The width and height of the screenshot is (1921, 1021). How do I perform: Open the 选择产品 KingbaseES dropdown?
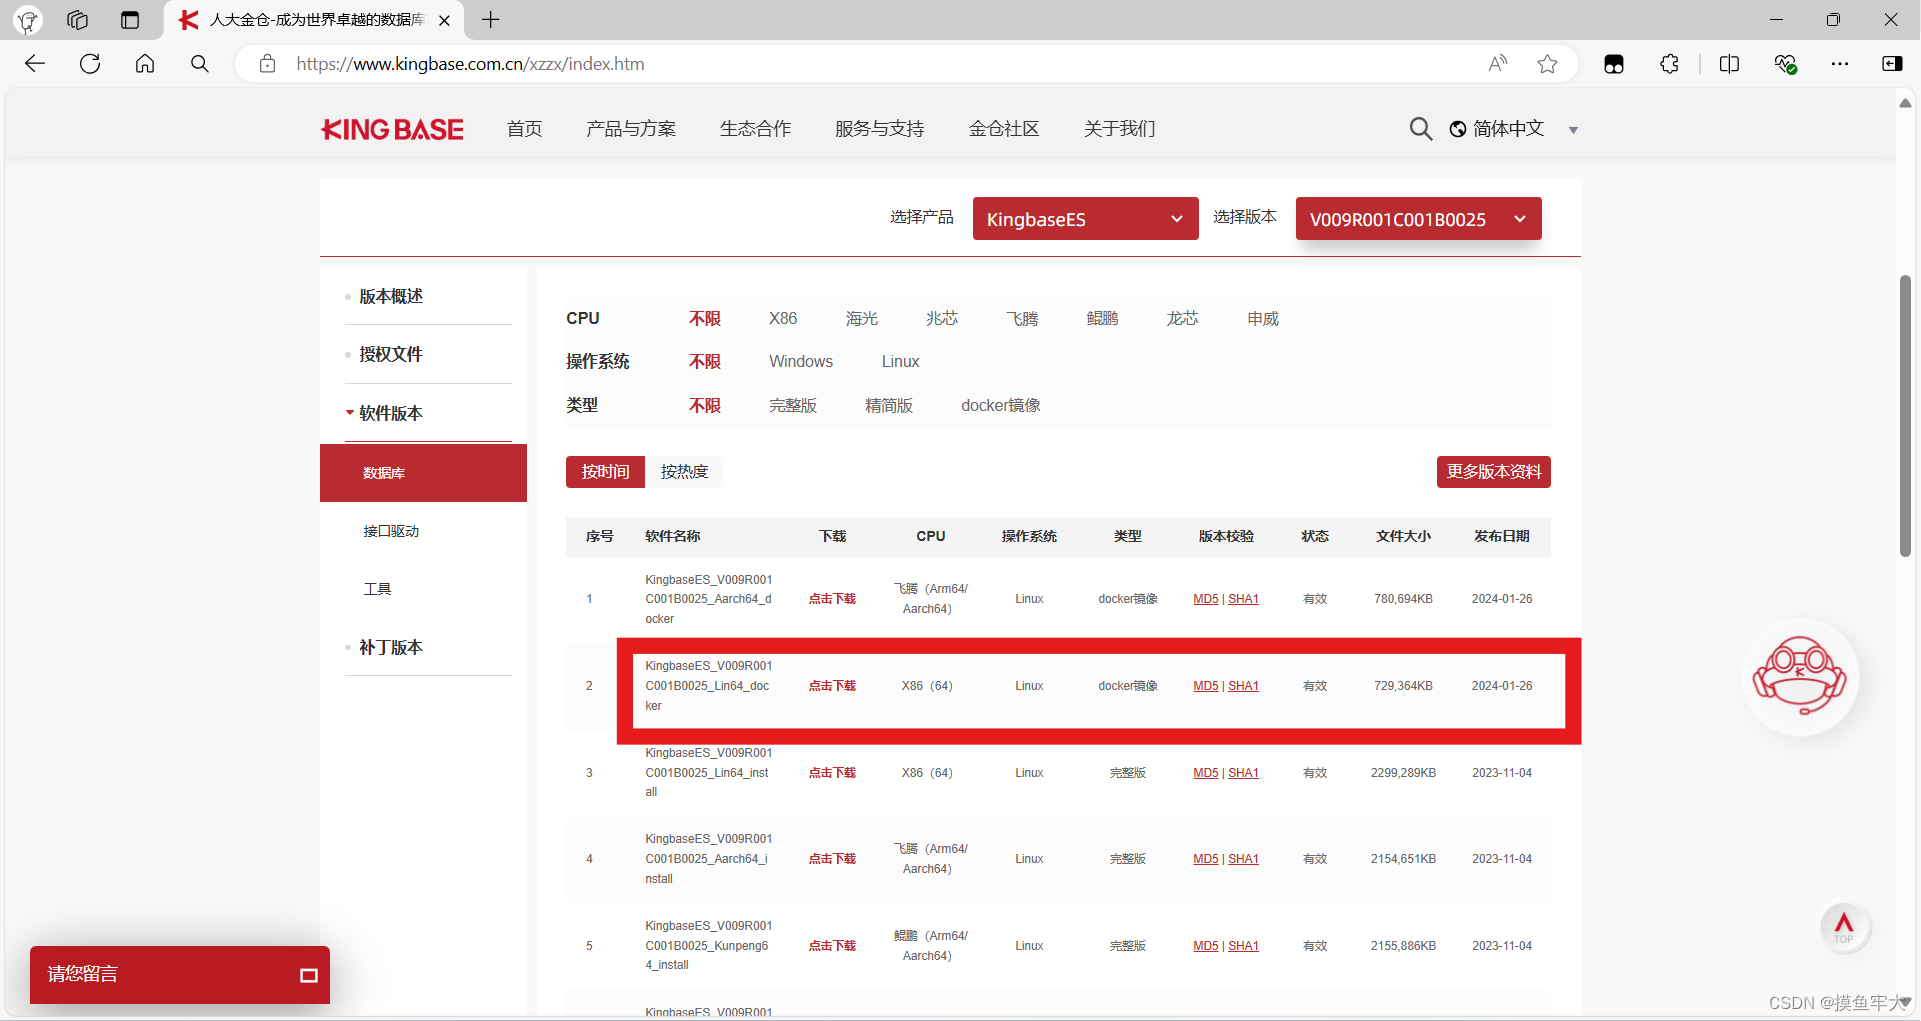(1085, 219)
